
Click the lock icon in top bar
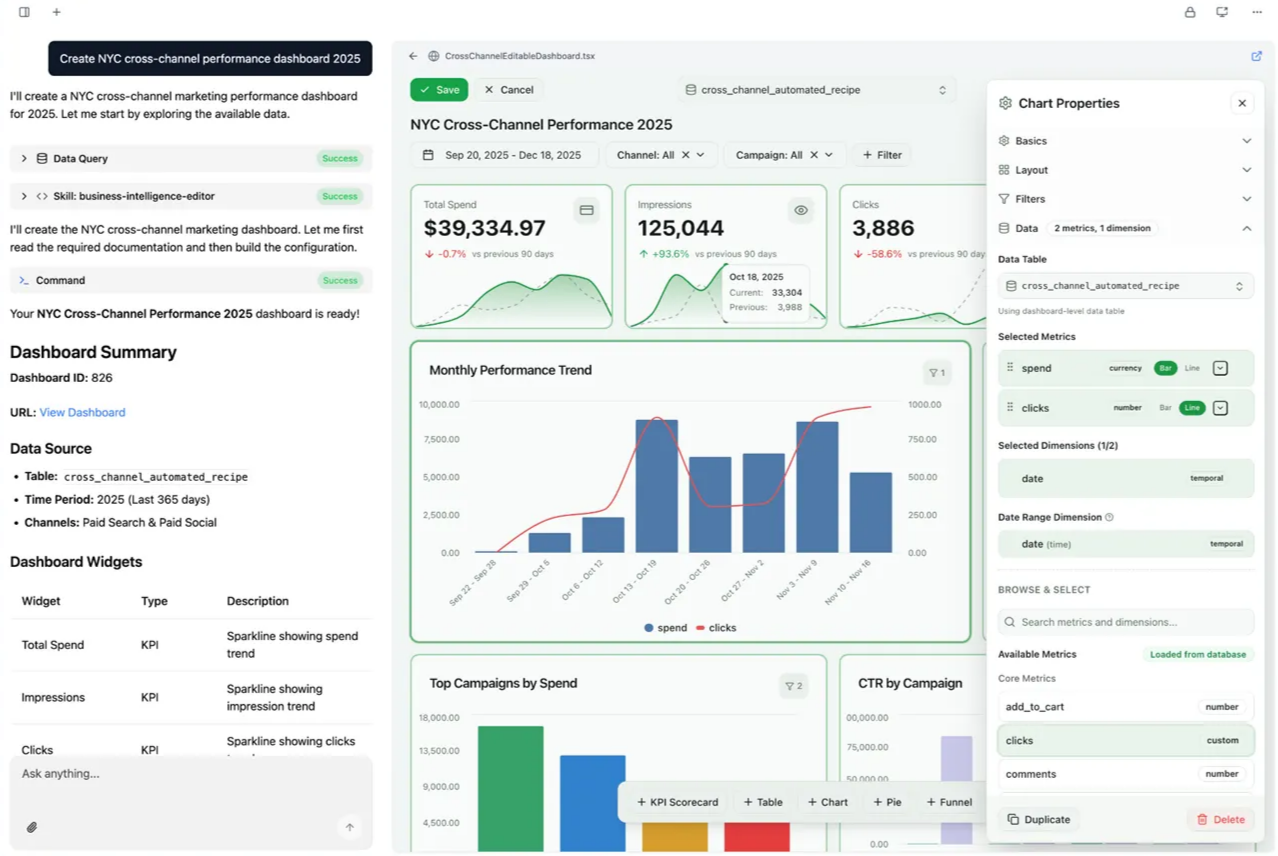coord(1189,12)
